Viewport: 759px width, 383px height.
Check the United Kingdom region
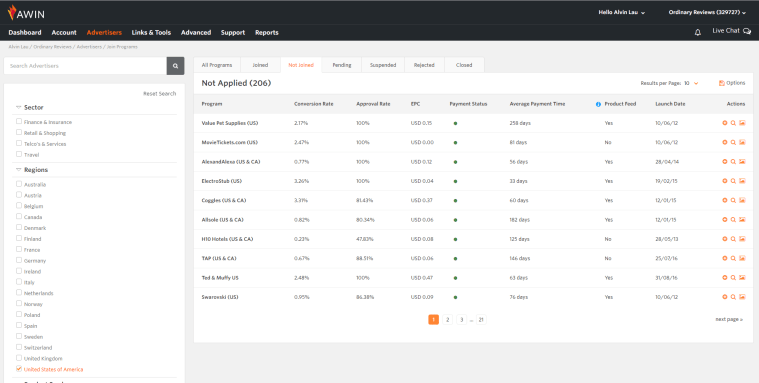click(19, 358)
